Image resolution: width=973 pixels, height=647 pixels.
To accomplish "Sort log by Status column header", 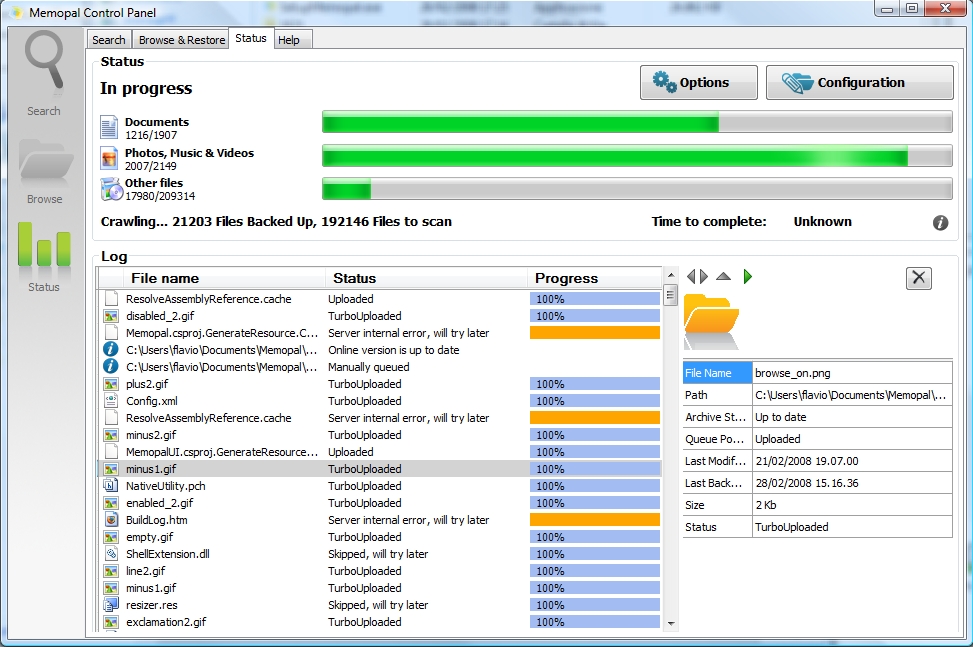I will coord(426,278).
